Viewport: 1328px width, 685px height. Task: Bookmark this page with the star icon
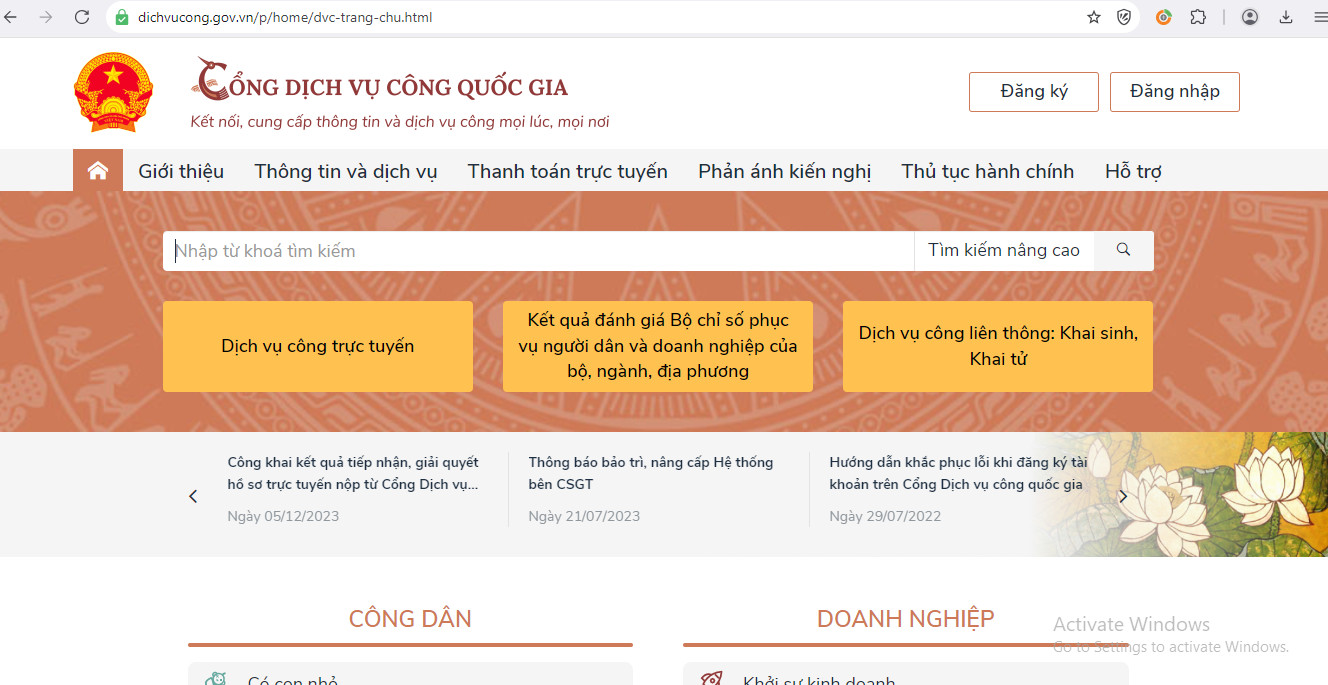[x=1094, y=17]
